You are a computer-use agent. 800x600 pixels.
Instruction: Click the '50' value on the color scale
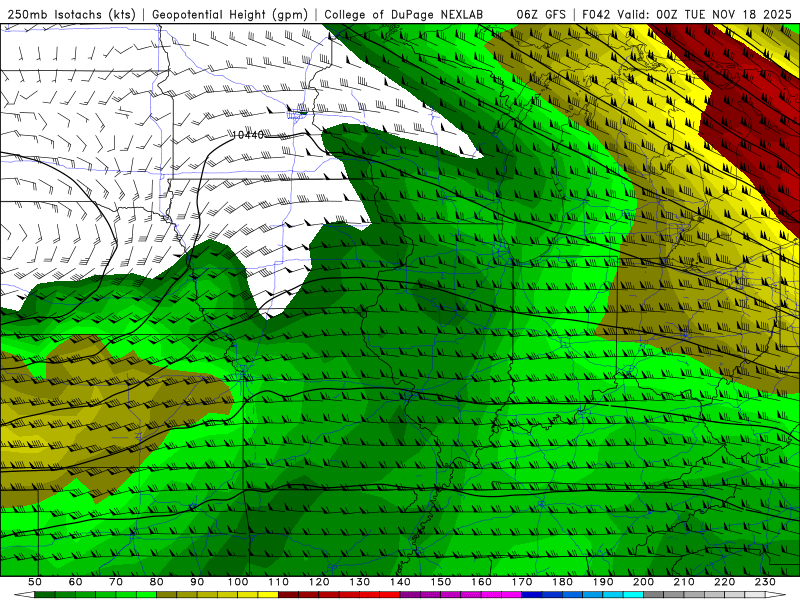pos(35,582)
